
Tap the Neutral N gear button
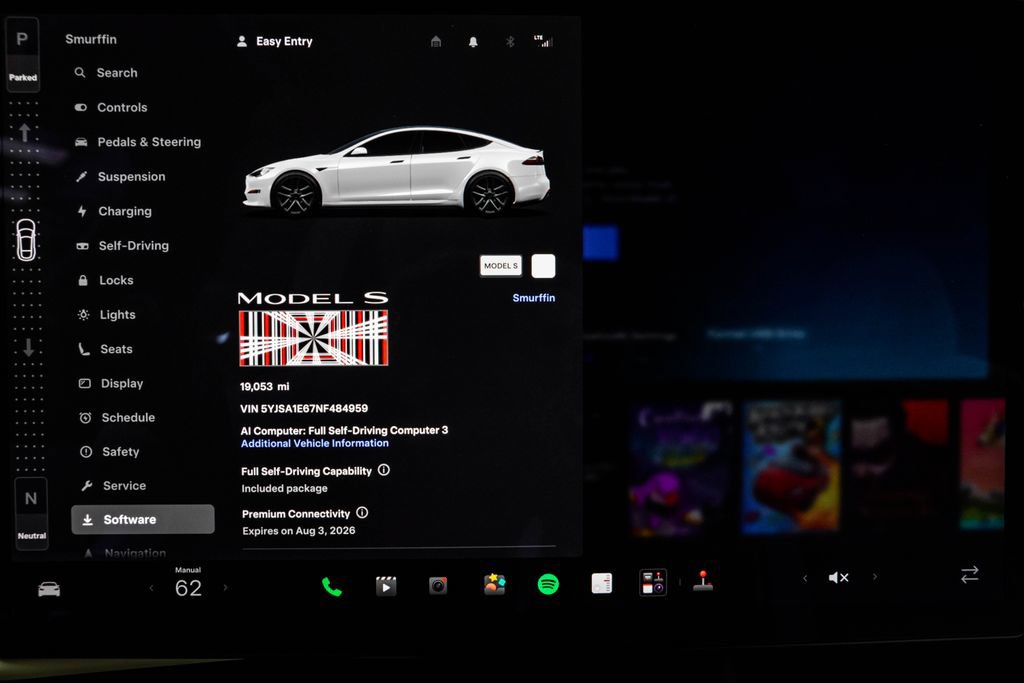31,513
